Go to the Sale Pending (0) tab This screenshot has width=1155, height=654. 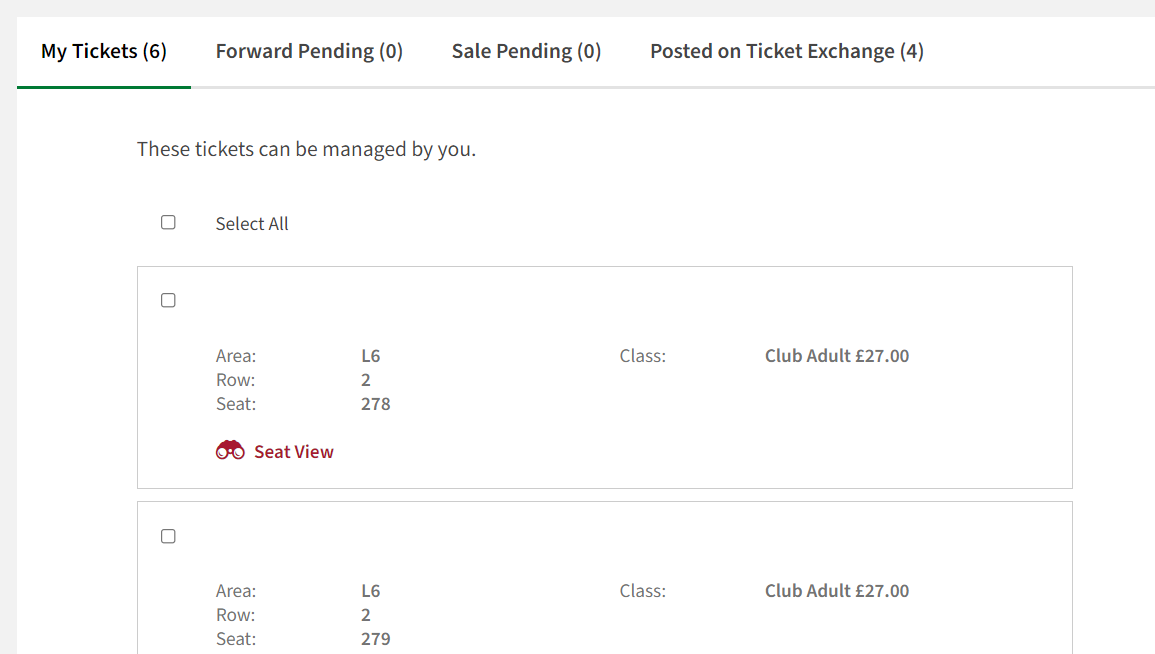tap(527, 52)
